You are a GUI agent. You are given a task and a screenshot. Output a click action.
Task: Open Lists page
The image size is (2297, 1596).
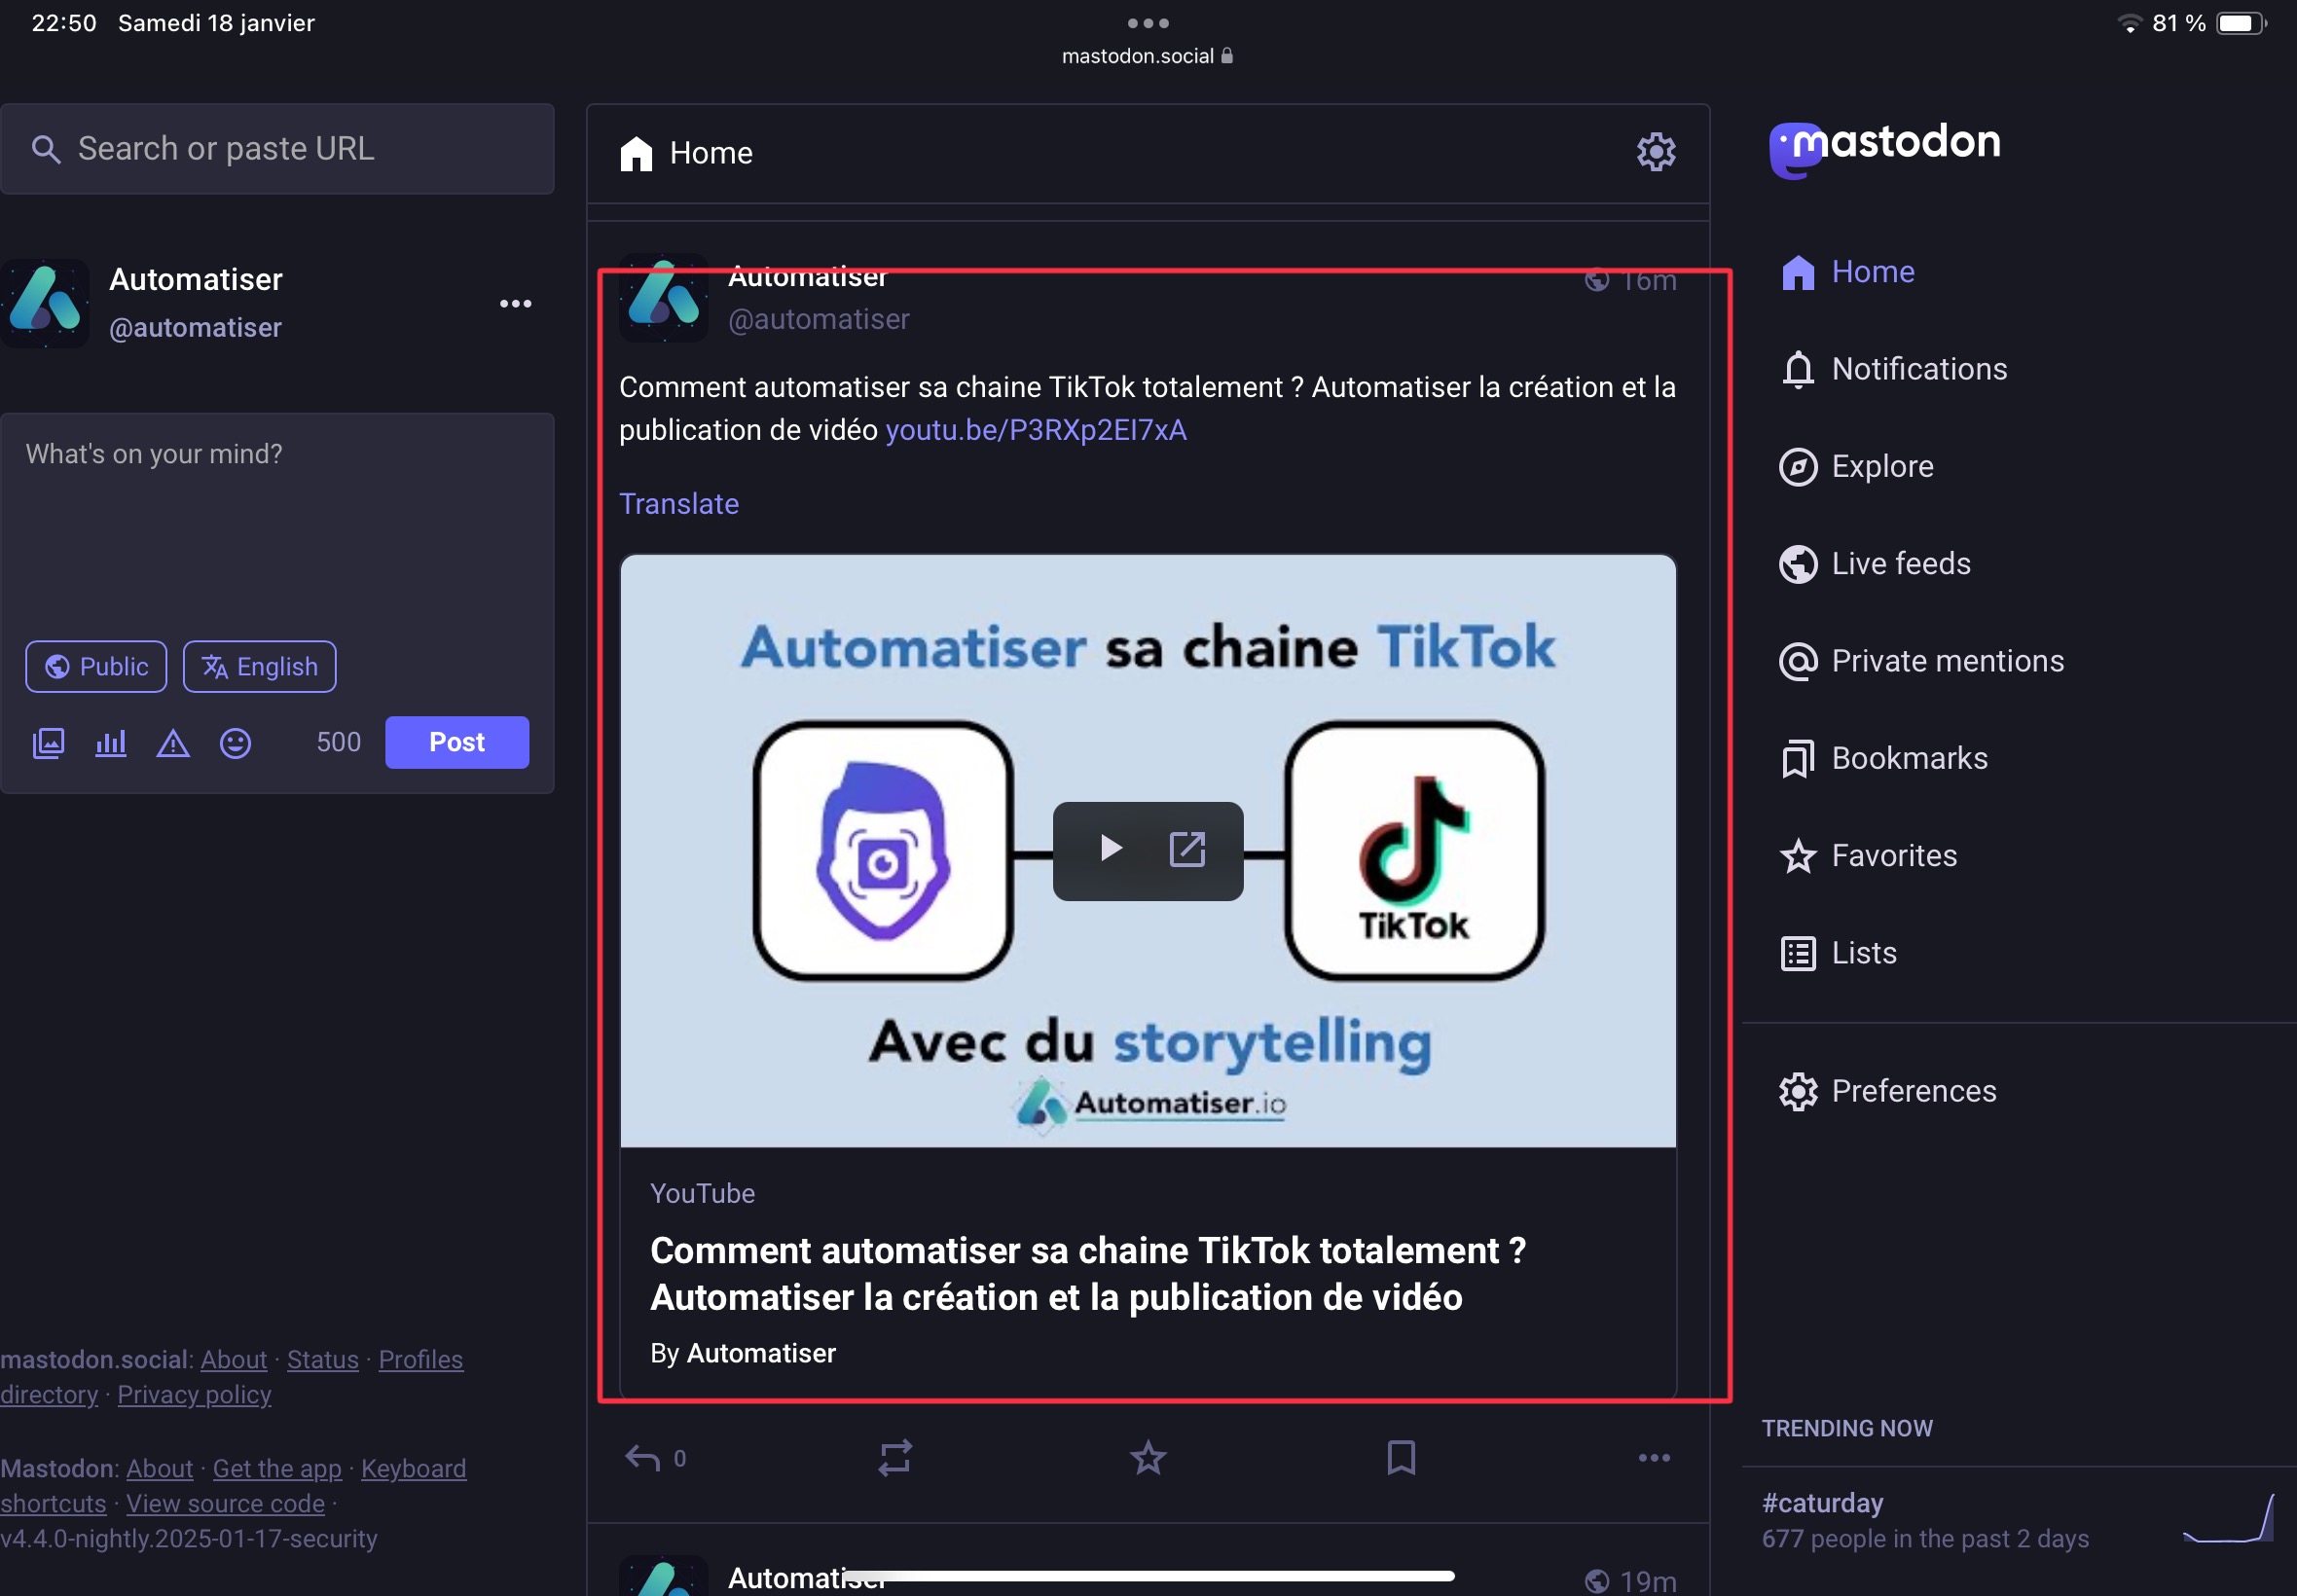pos(1838,954)
